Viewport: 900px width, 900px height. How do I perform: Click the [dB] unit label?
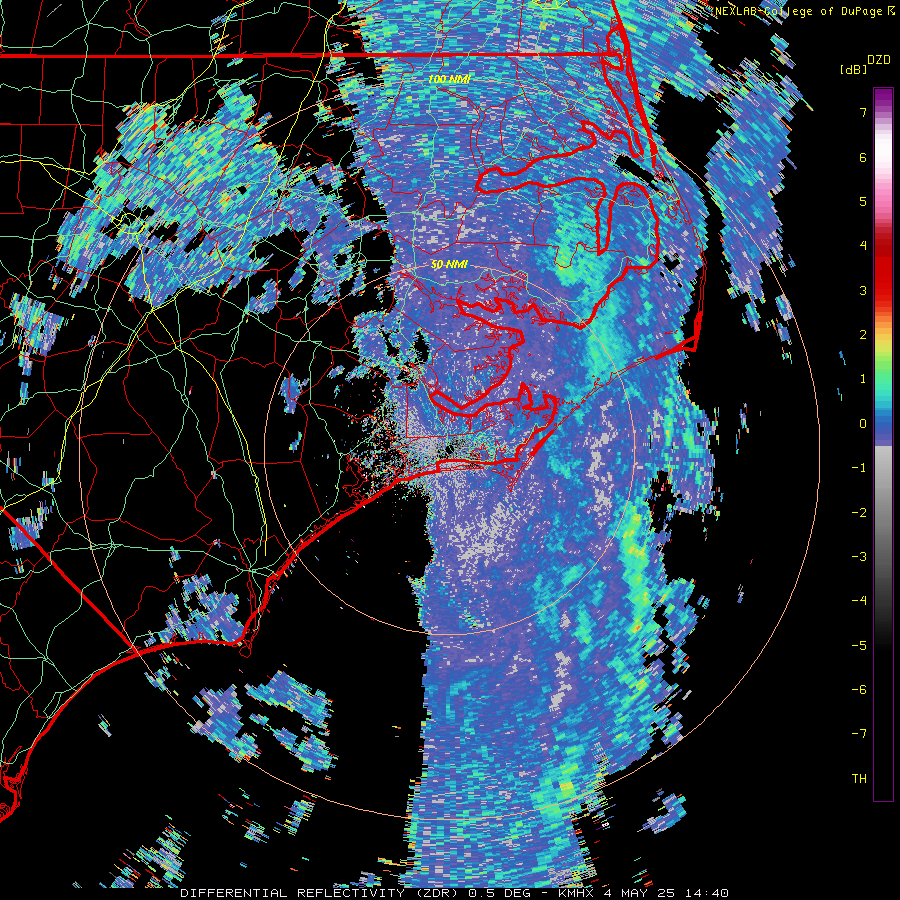[852, 69]
